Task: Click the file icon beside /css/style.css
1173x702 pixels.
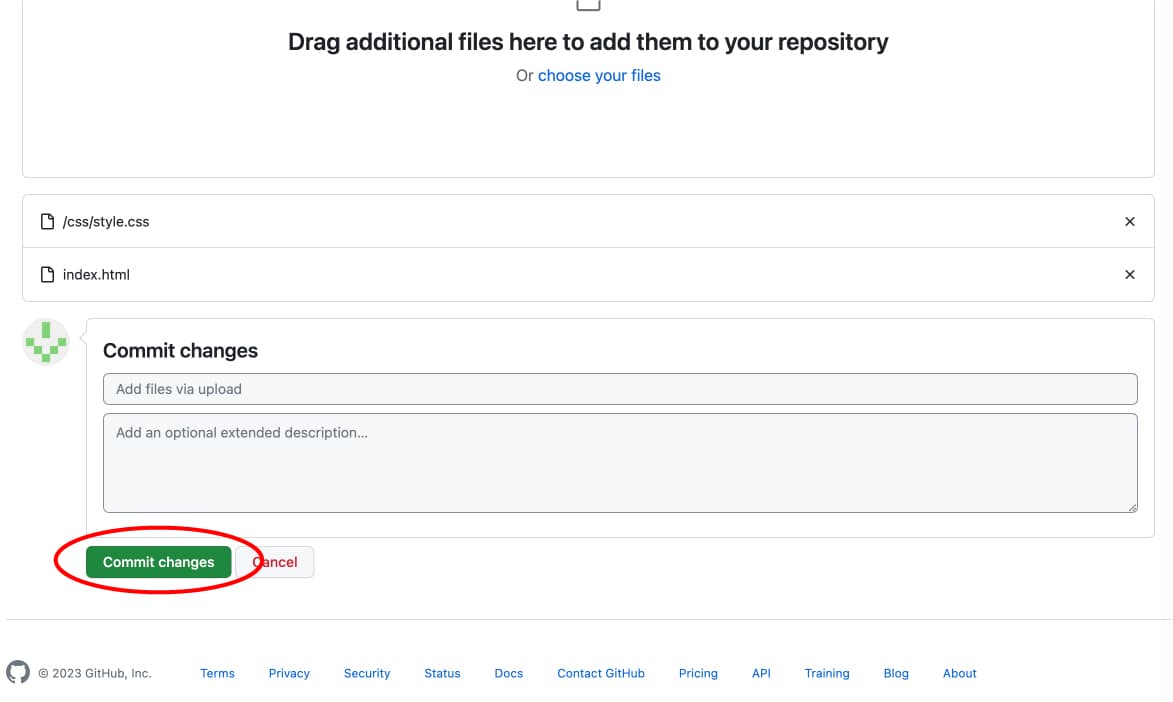Action: [48, 221]
